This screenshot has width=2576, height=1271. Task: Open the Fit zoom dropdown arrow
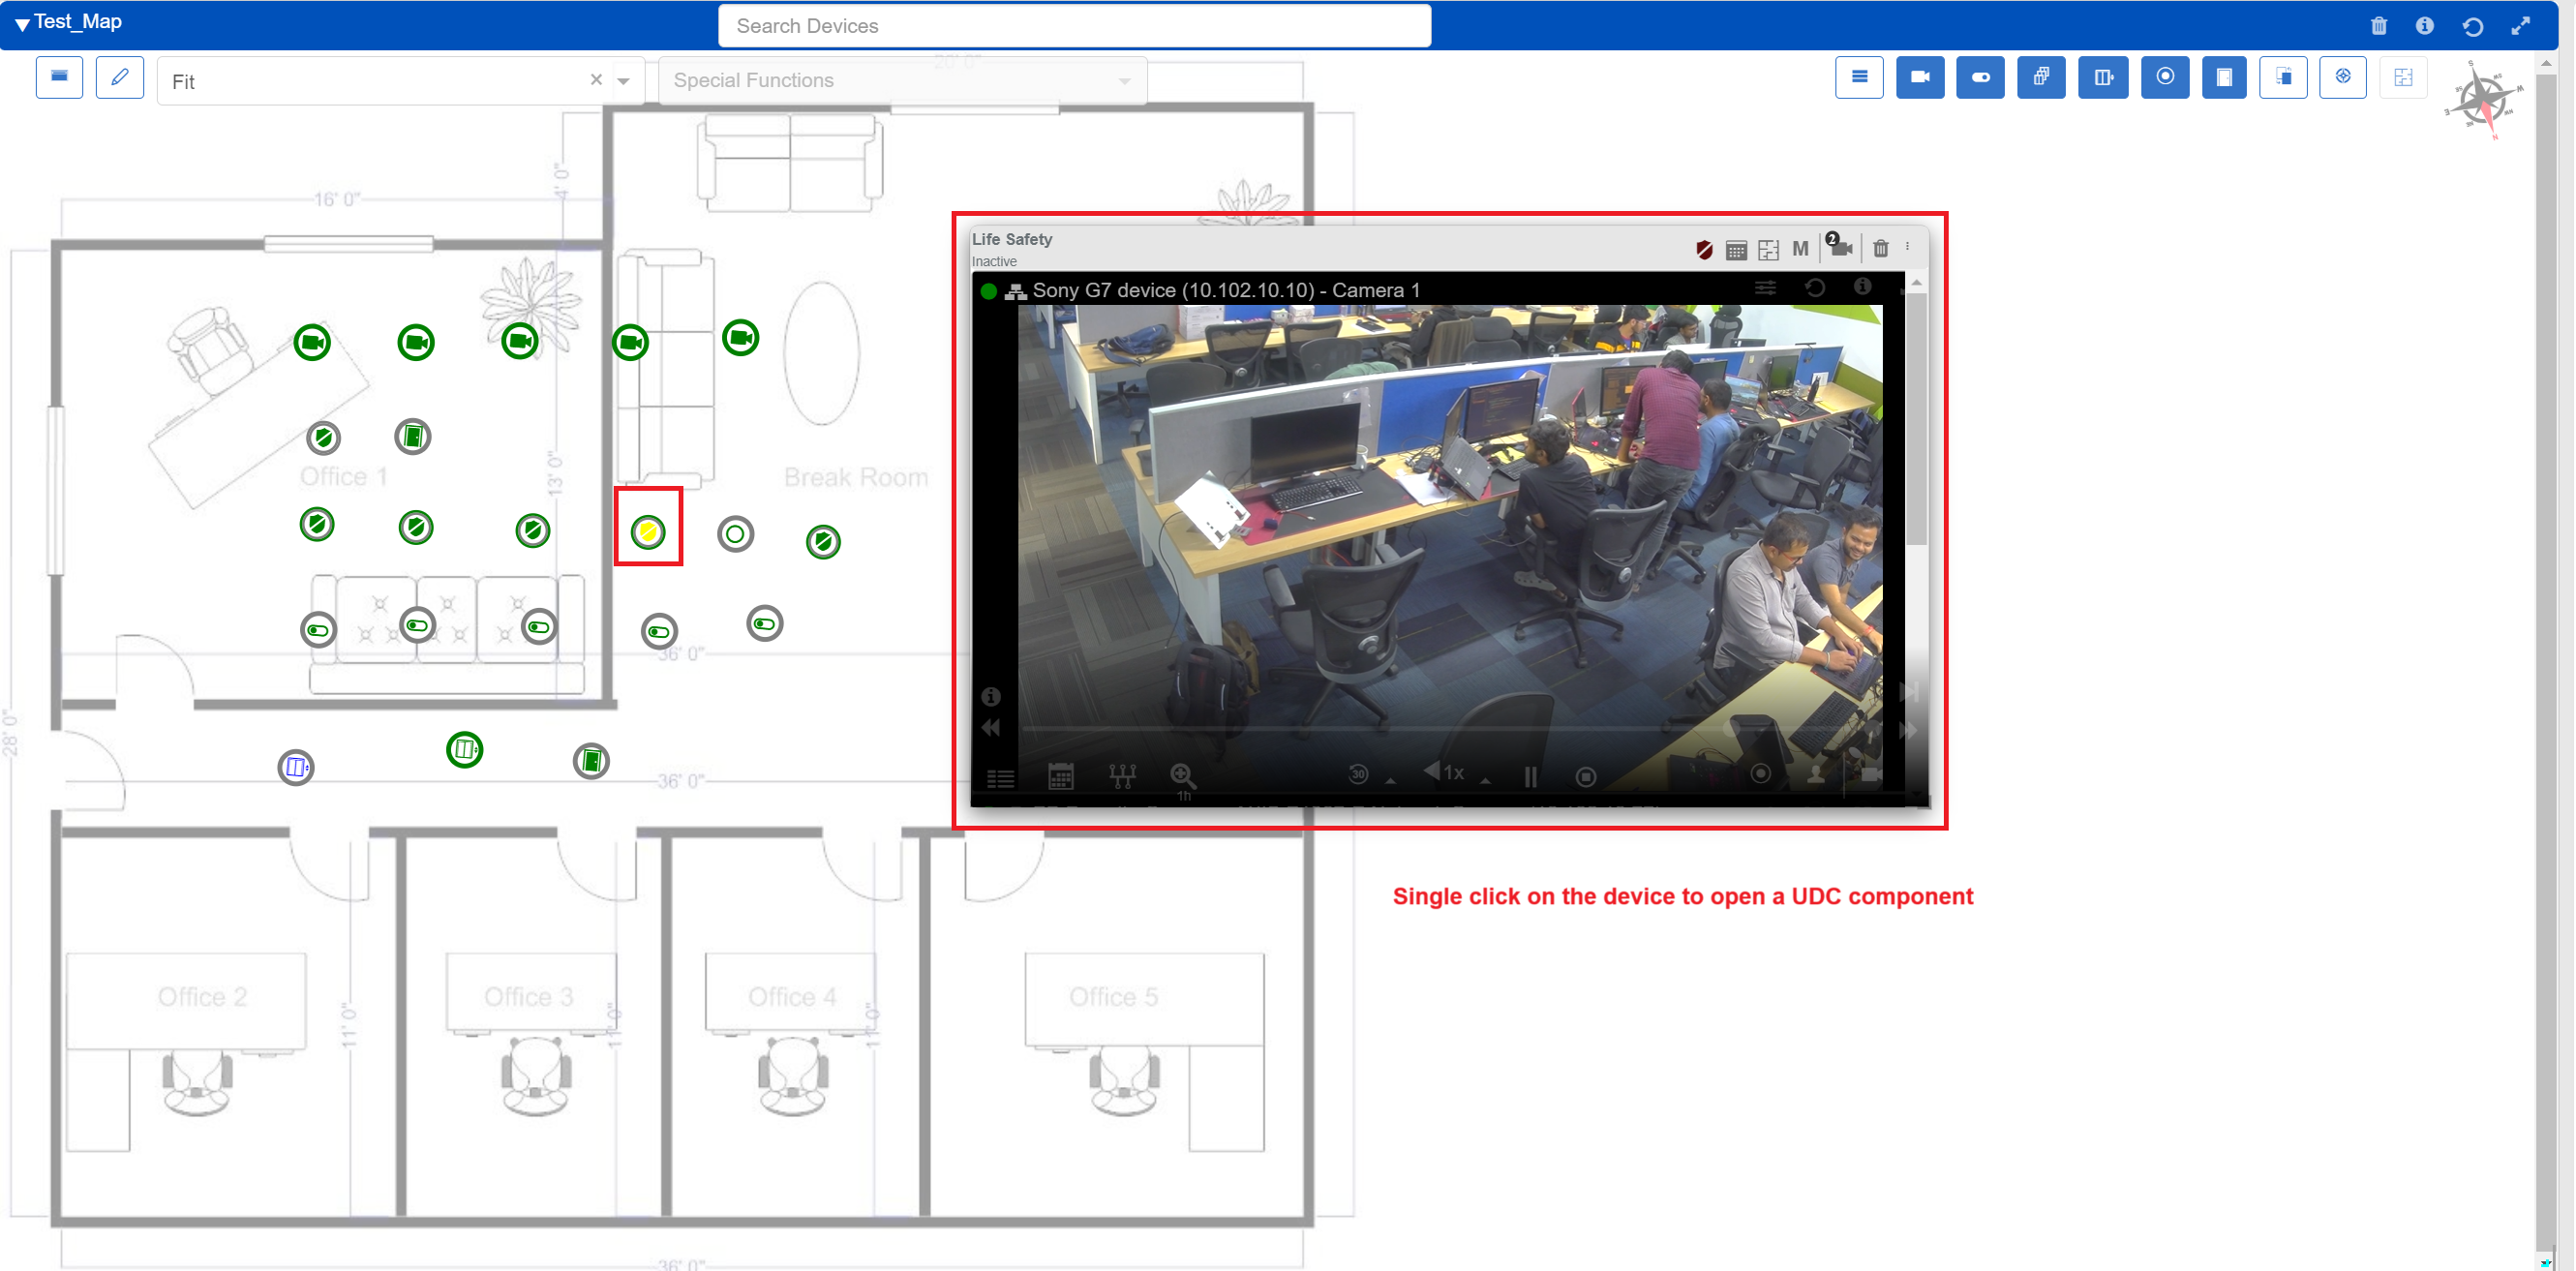pos(624,81)
